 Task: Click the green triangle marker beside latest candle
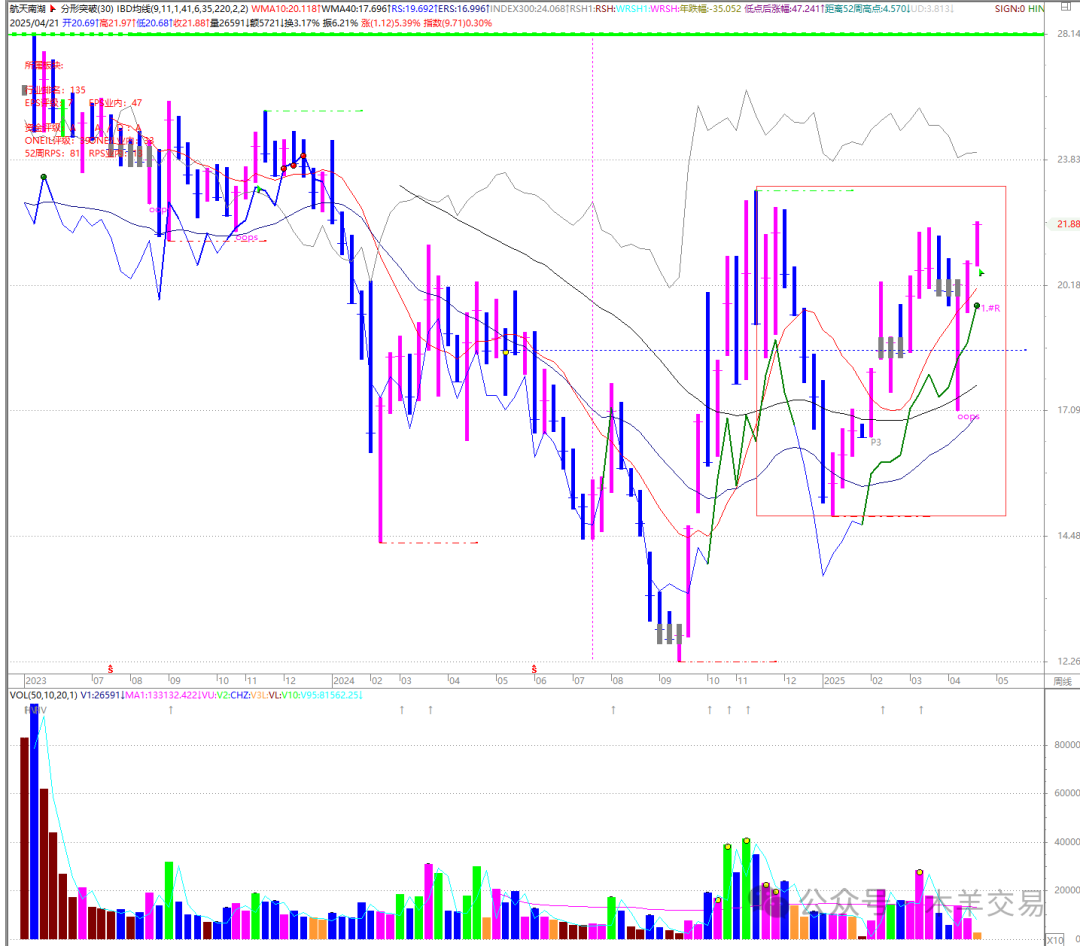pos(981,274)
